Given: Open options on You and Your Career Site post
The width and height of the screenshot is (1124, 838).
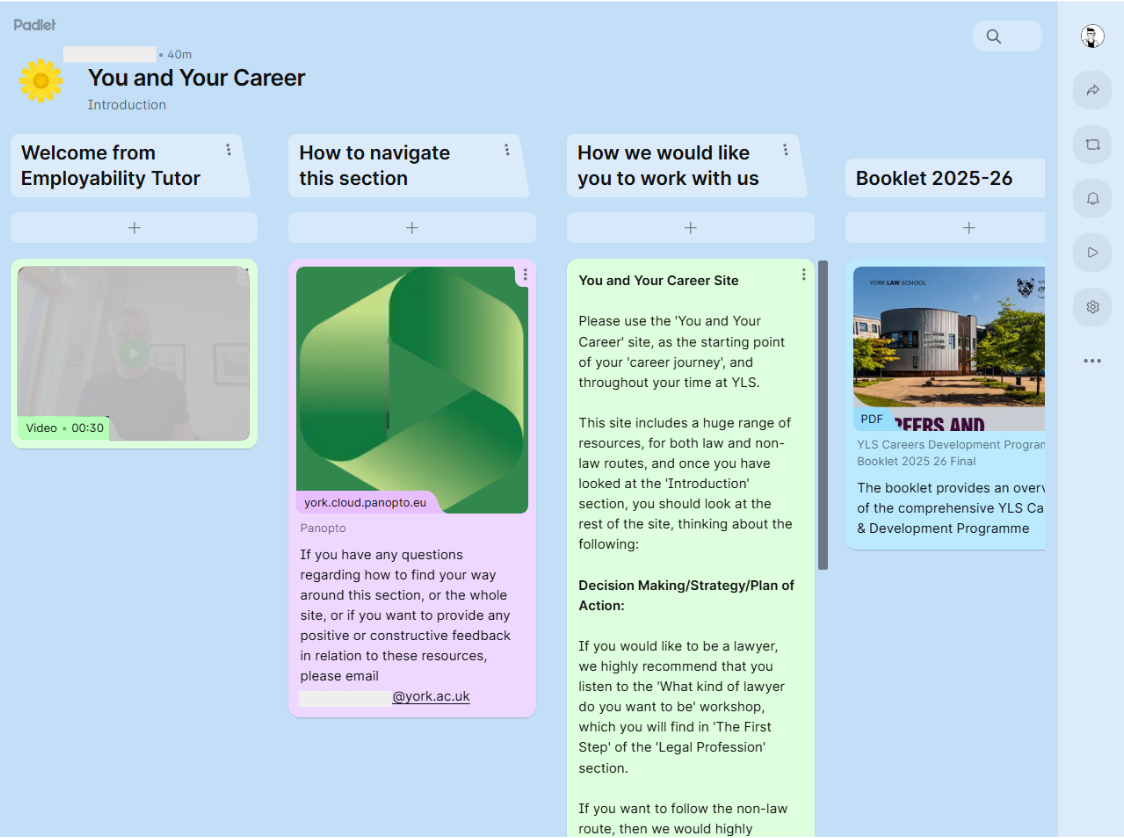Looking at the screenshot, I should pyautogui.click(x=803, y=275).
